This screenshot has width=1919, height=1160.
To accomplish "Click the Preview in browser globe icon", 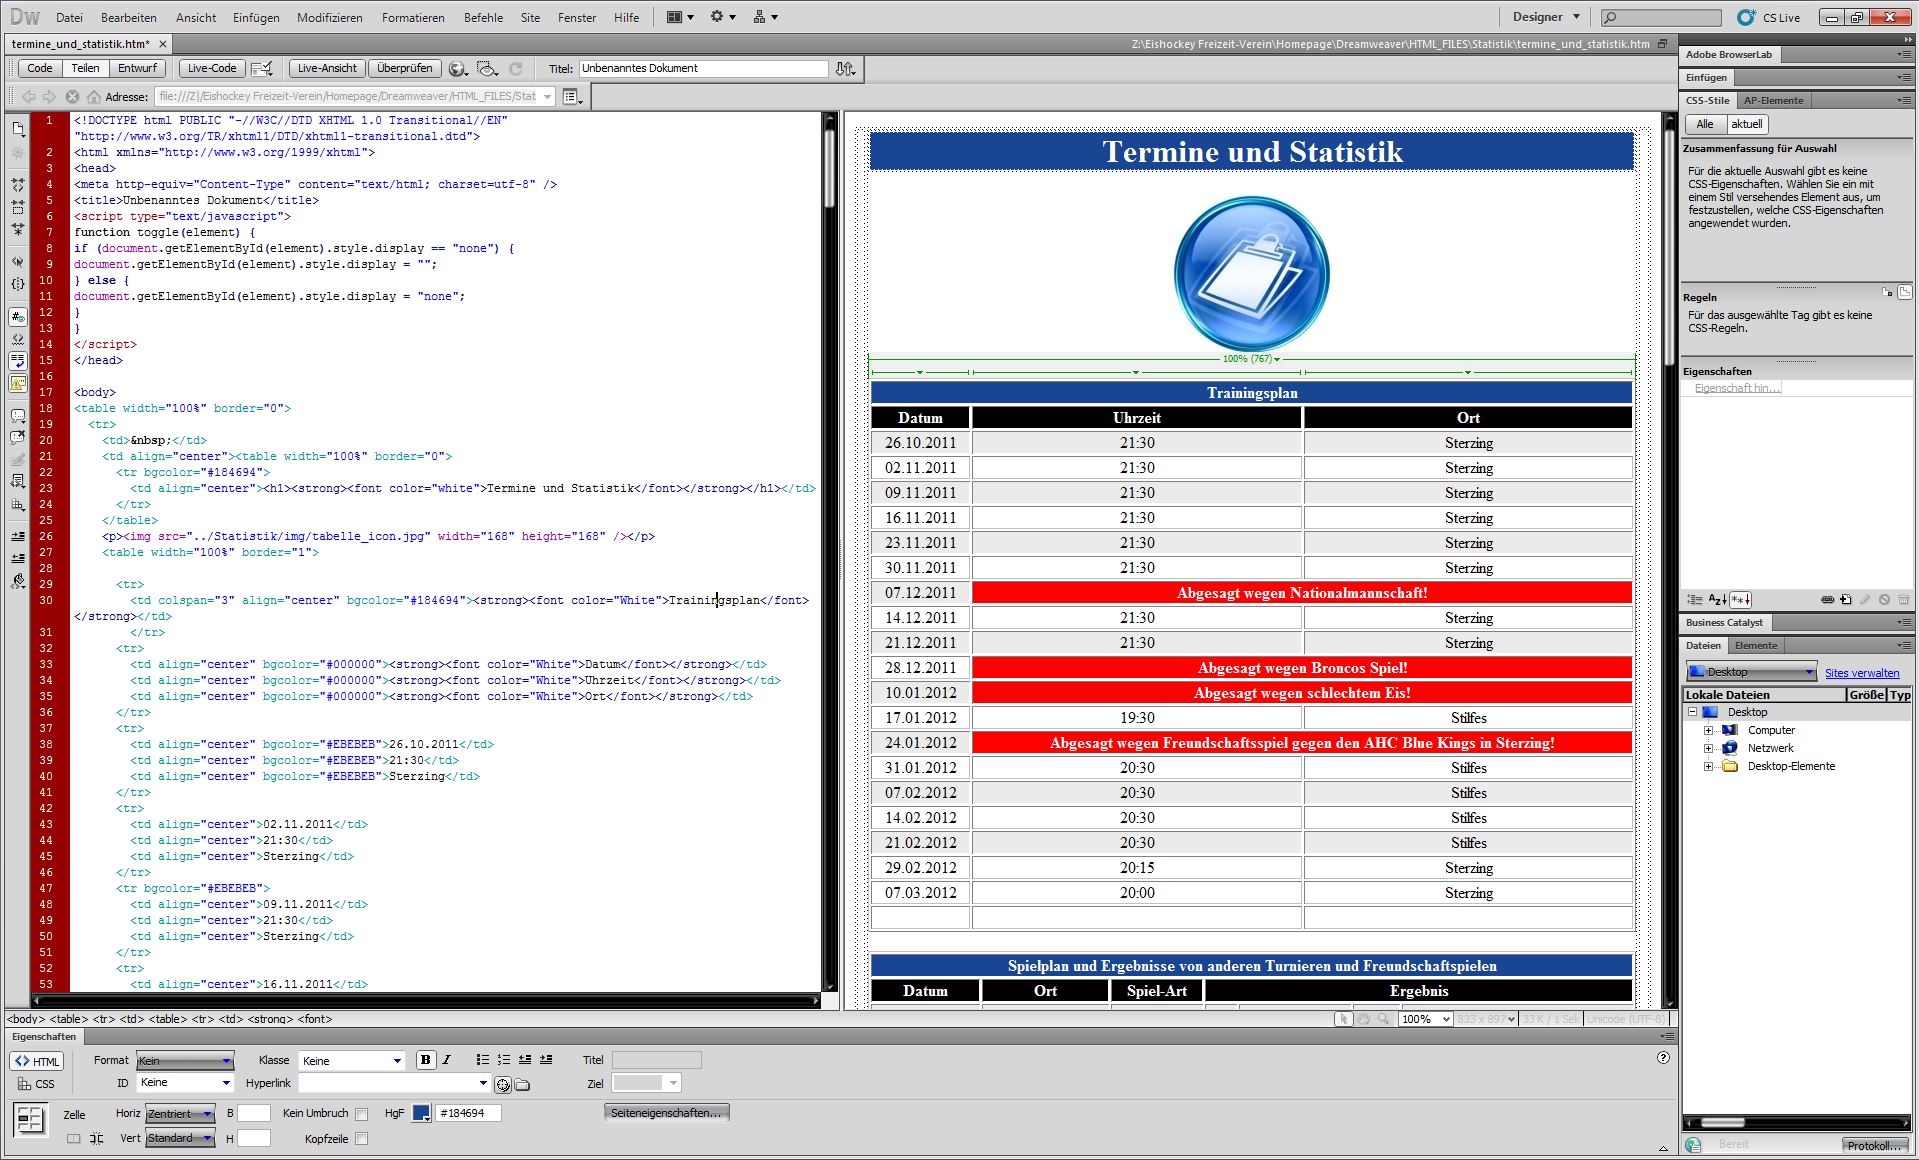I will (x=458, y=69).
